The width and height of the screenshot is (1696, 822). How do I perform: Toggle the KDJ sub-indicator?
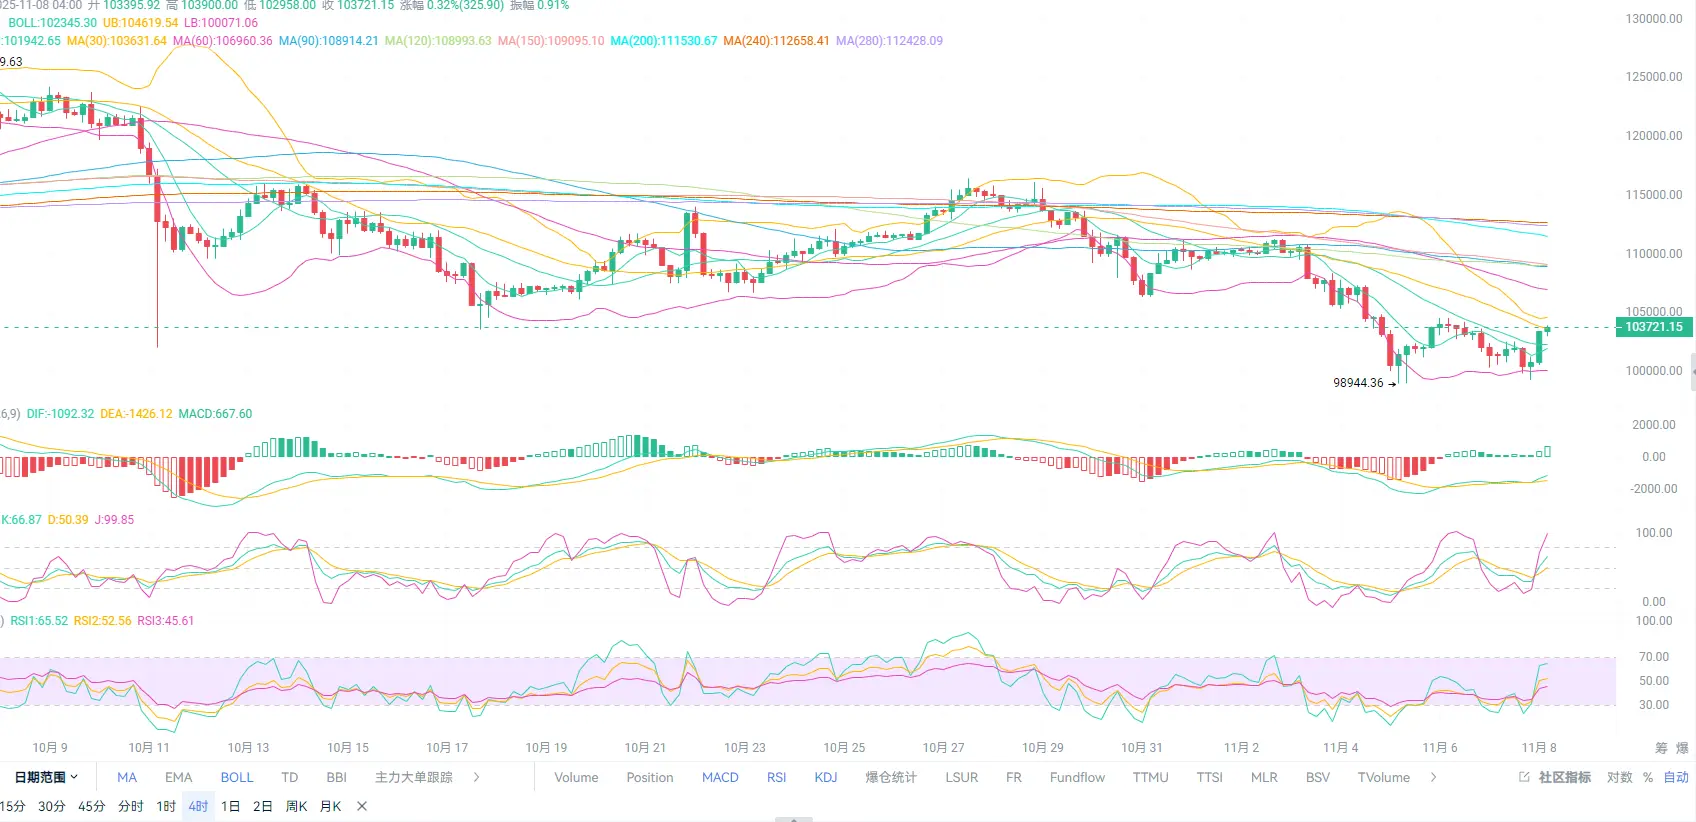pos(826,777)
